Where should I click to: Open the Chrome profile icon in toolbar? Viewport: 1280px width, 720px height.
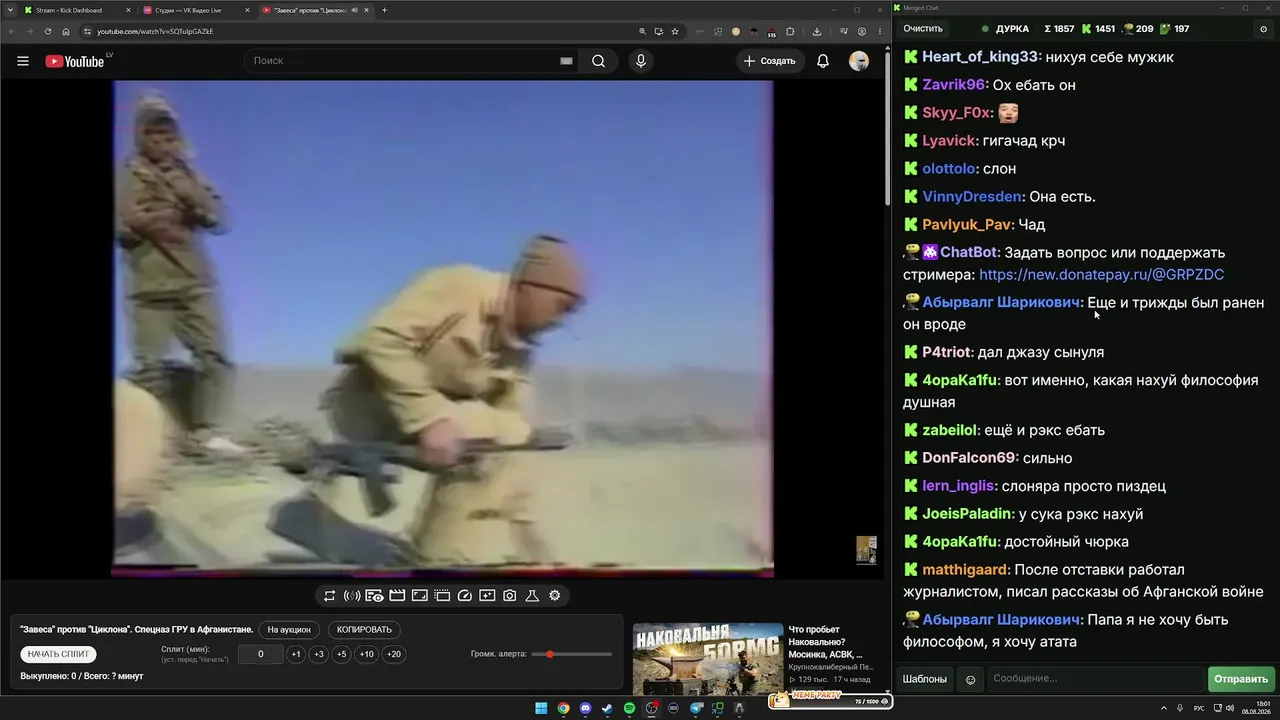[862, 31]
